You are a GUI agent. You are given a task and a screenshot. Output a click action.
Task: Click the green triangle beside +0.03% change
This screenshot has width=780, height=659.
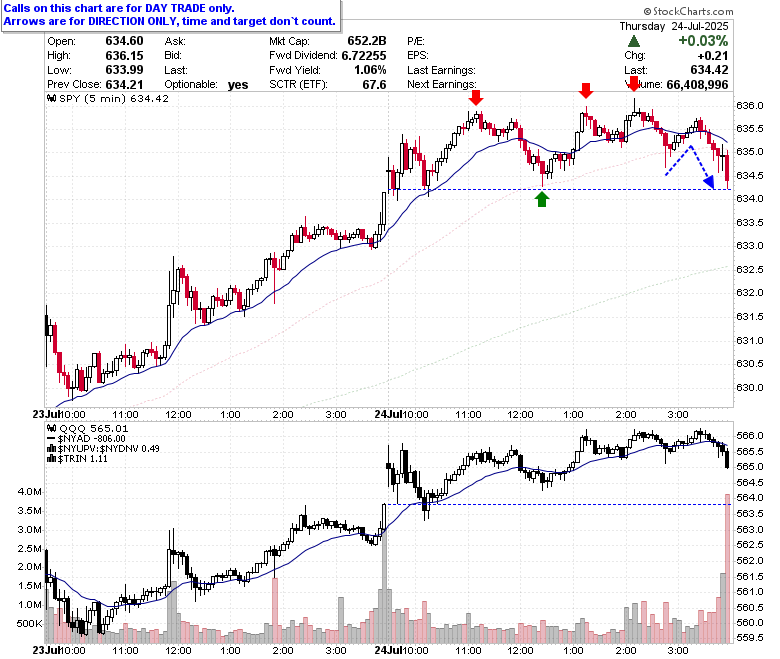(x=634, y=41)
